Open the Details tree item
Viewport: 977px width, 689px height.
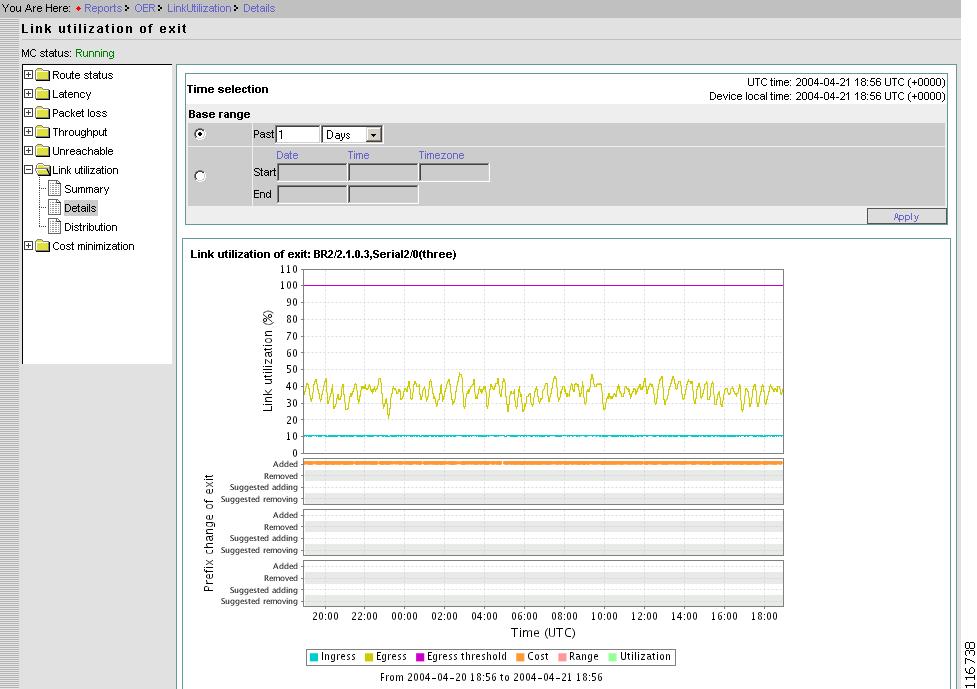(80, 208)
